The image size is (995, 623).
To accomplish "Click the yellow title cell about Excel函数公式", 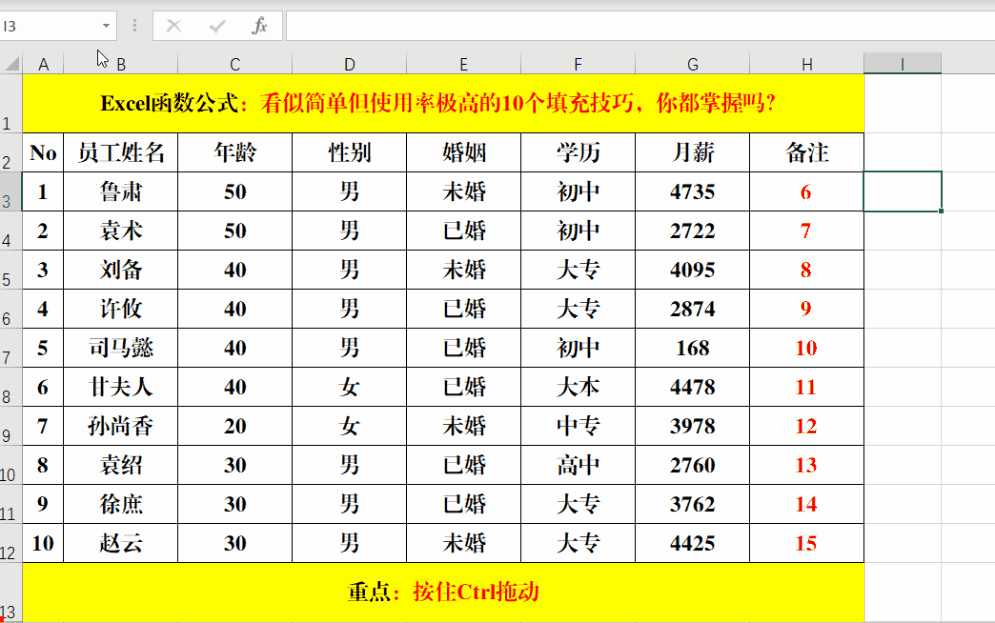I will click(x=444, y=103).
